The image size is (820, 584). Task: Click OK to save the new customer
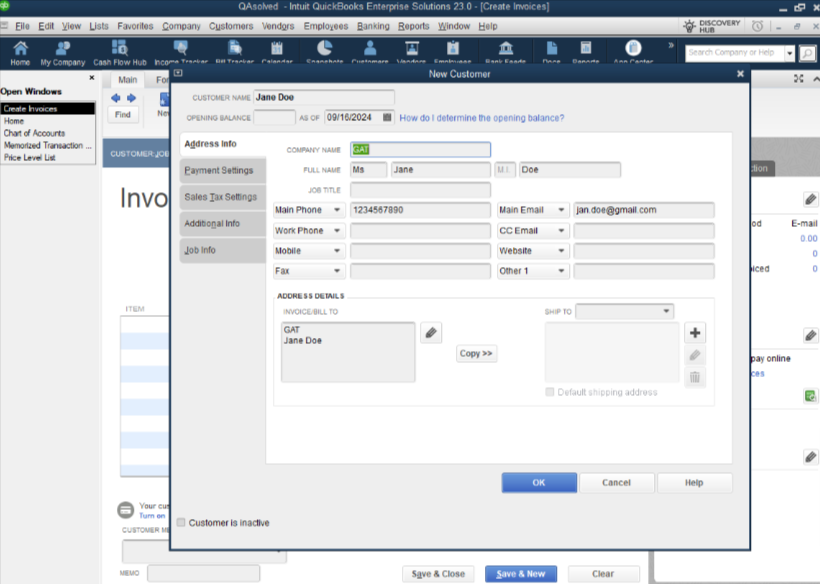[x=539, y=482]
